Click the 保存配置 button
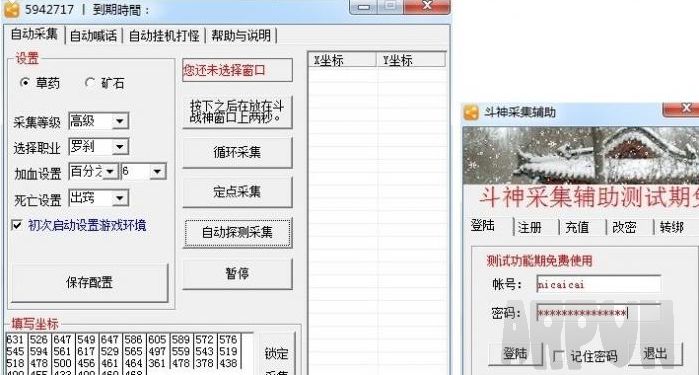Image resolution: width=699 pixels, height=375 pixels. [90, 282]
